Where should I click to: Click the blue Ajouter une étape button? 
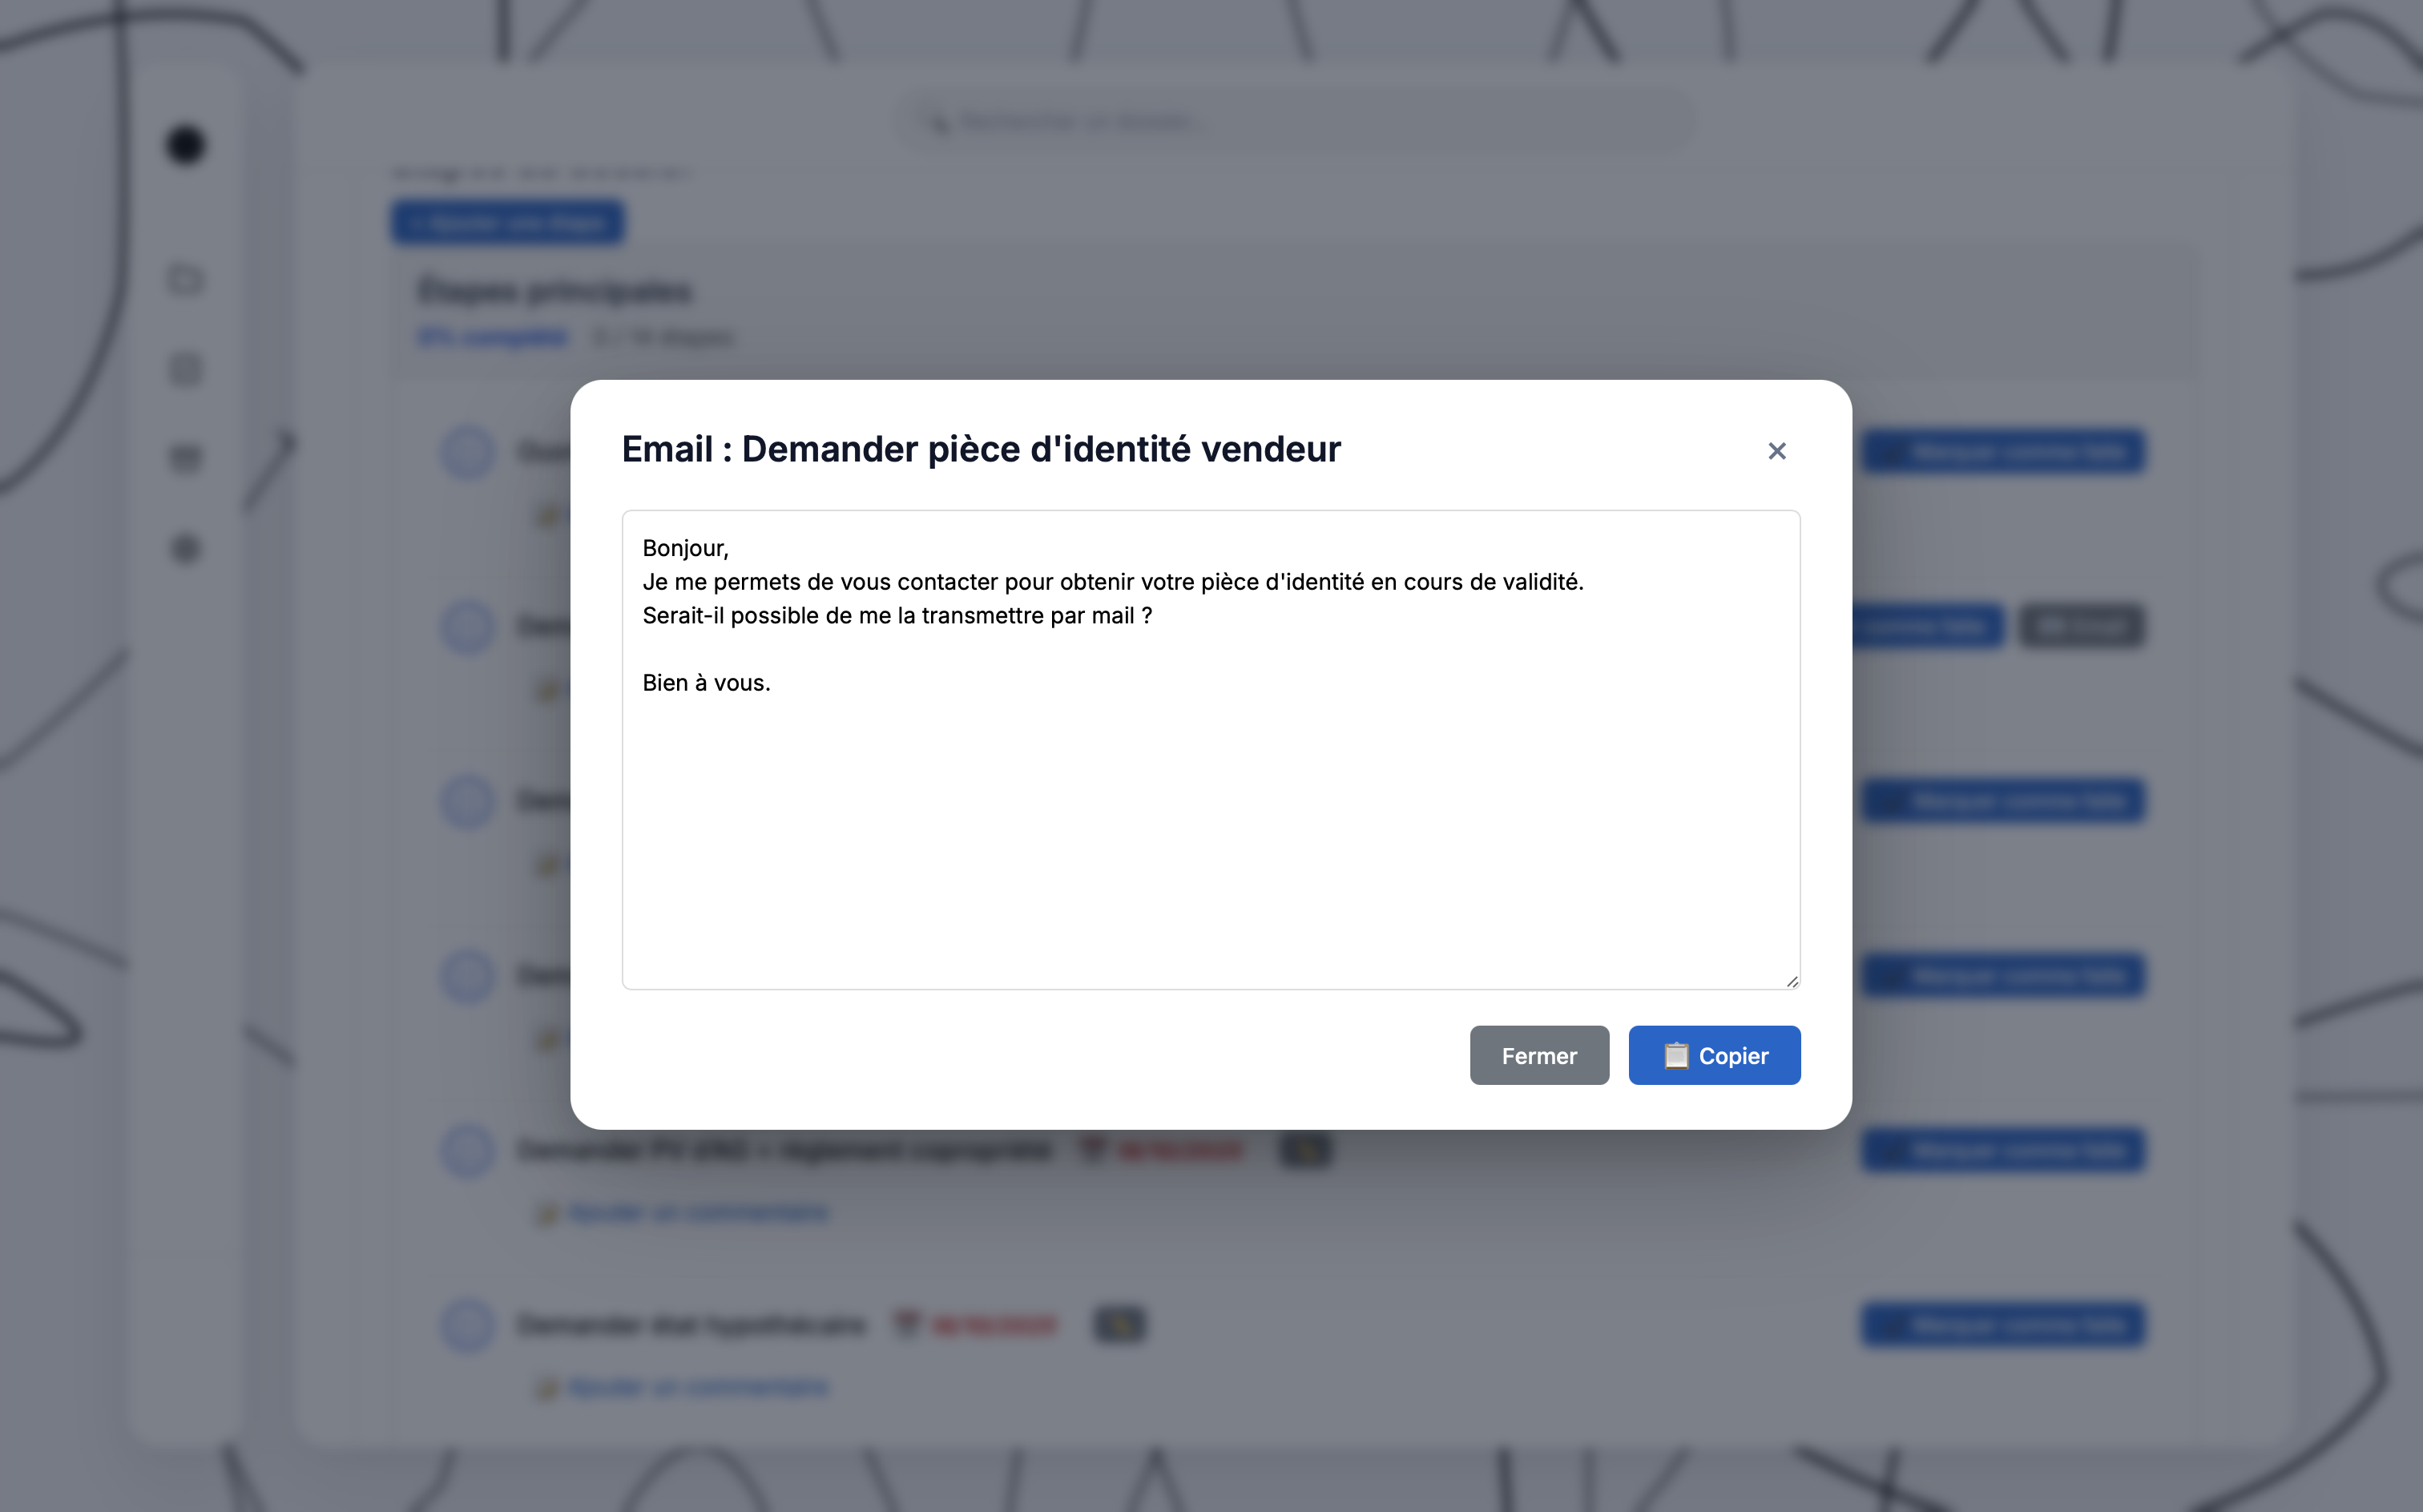click(508, 222)
